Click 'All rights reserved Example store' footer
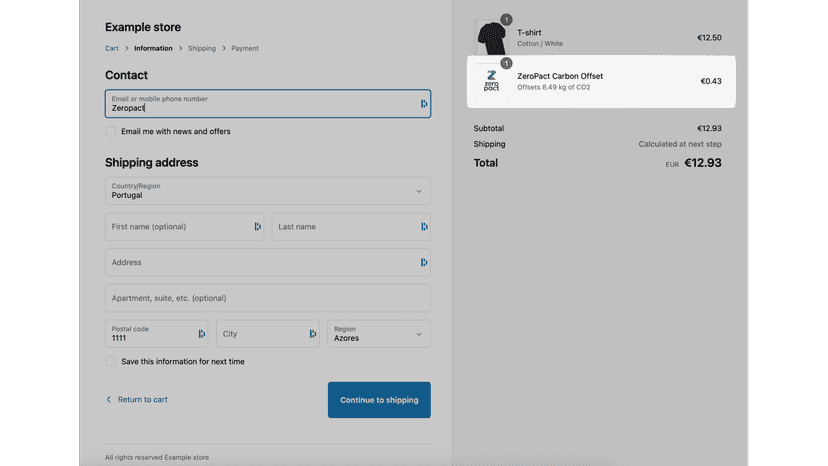 157,458
